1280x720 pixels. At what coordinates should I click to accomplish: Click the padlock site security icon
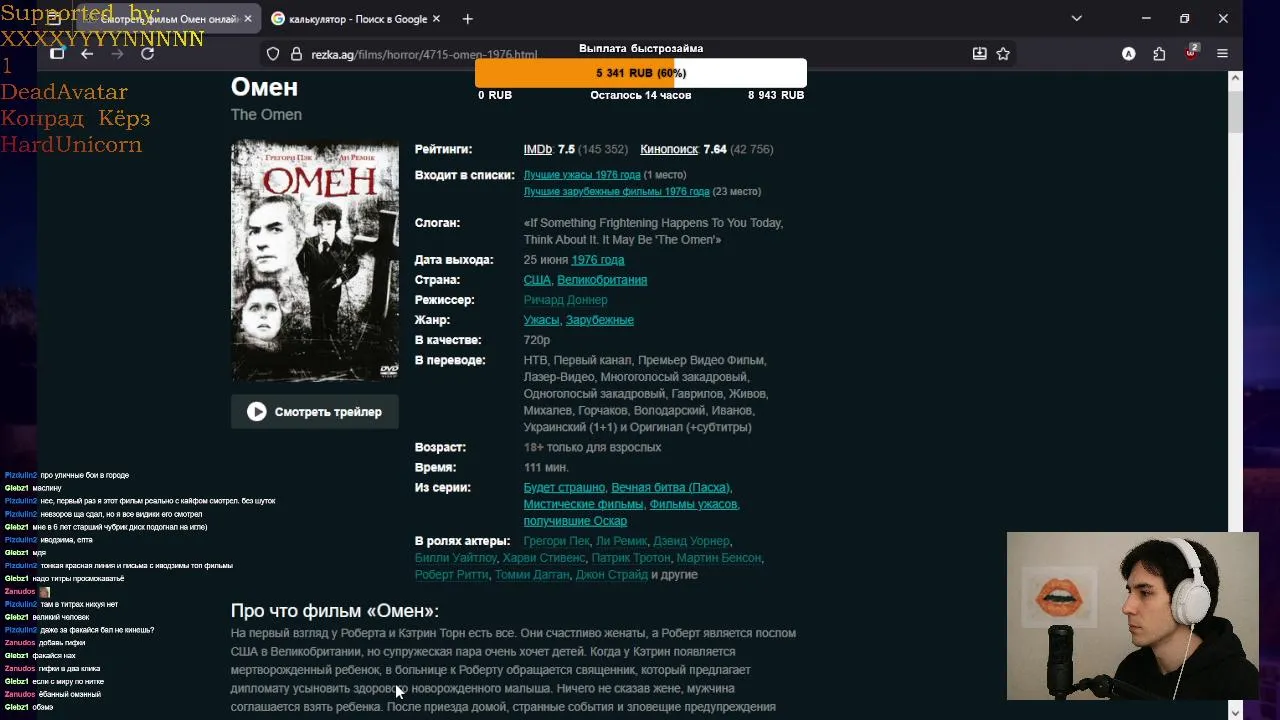[x=296, y=54]
